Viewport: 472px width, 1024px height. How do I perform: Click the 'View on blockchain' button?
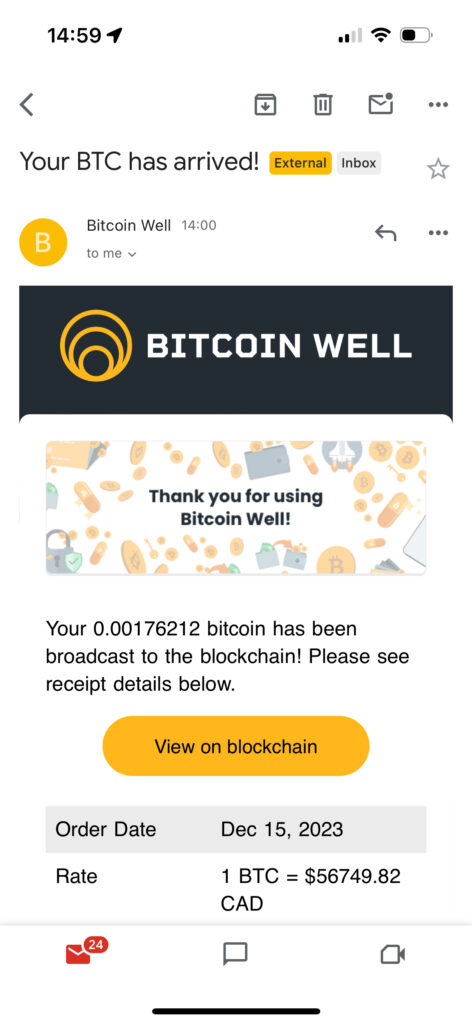pos(236,746)
